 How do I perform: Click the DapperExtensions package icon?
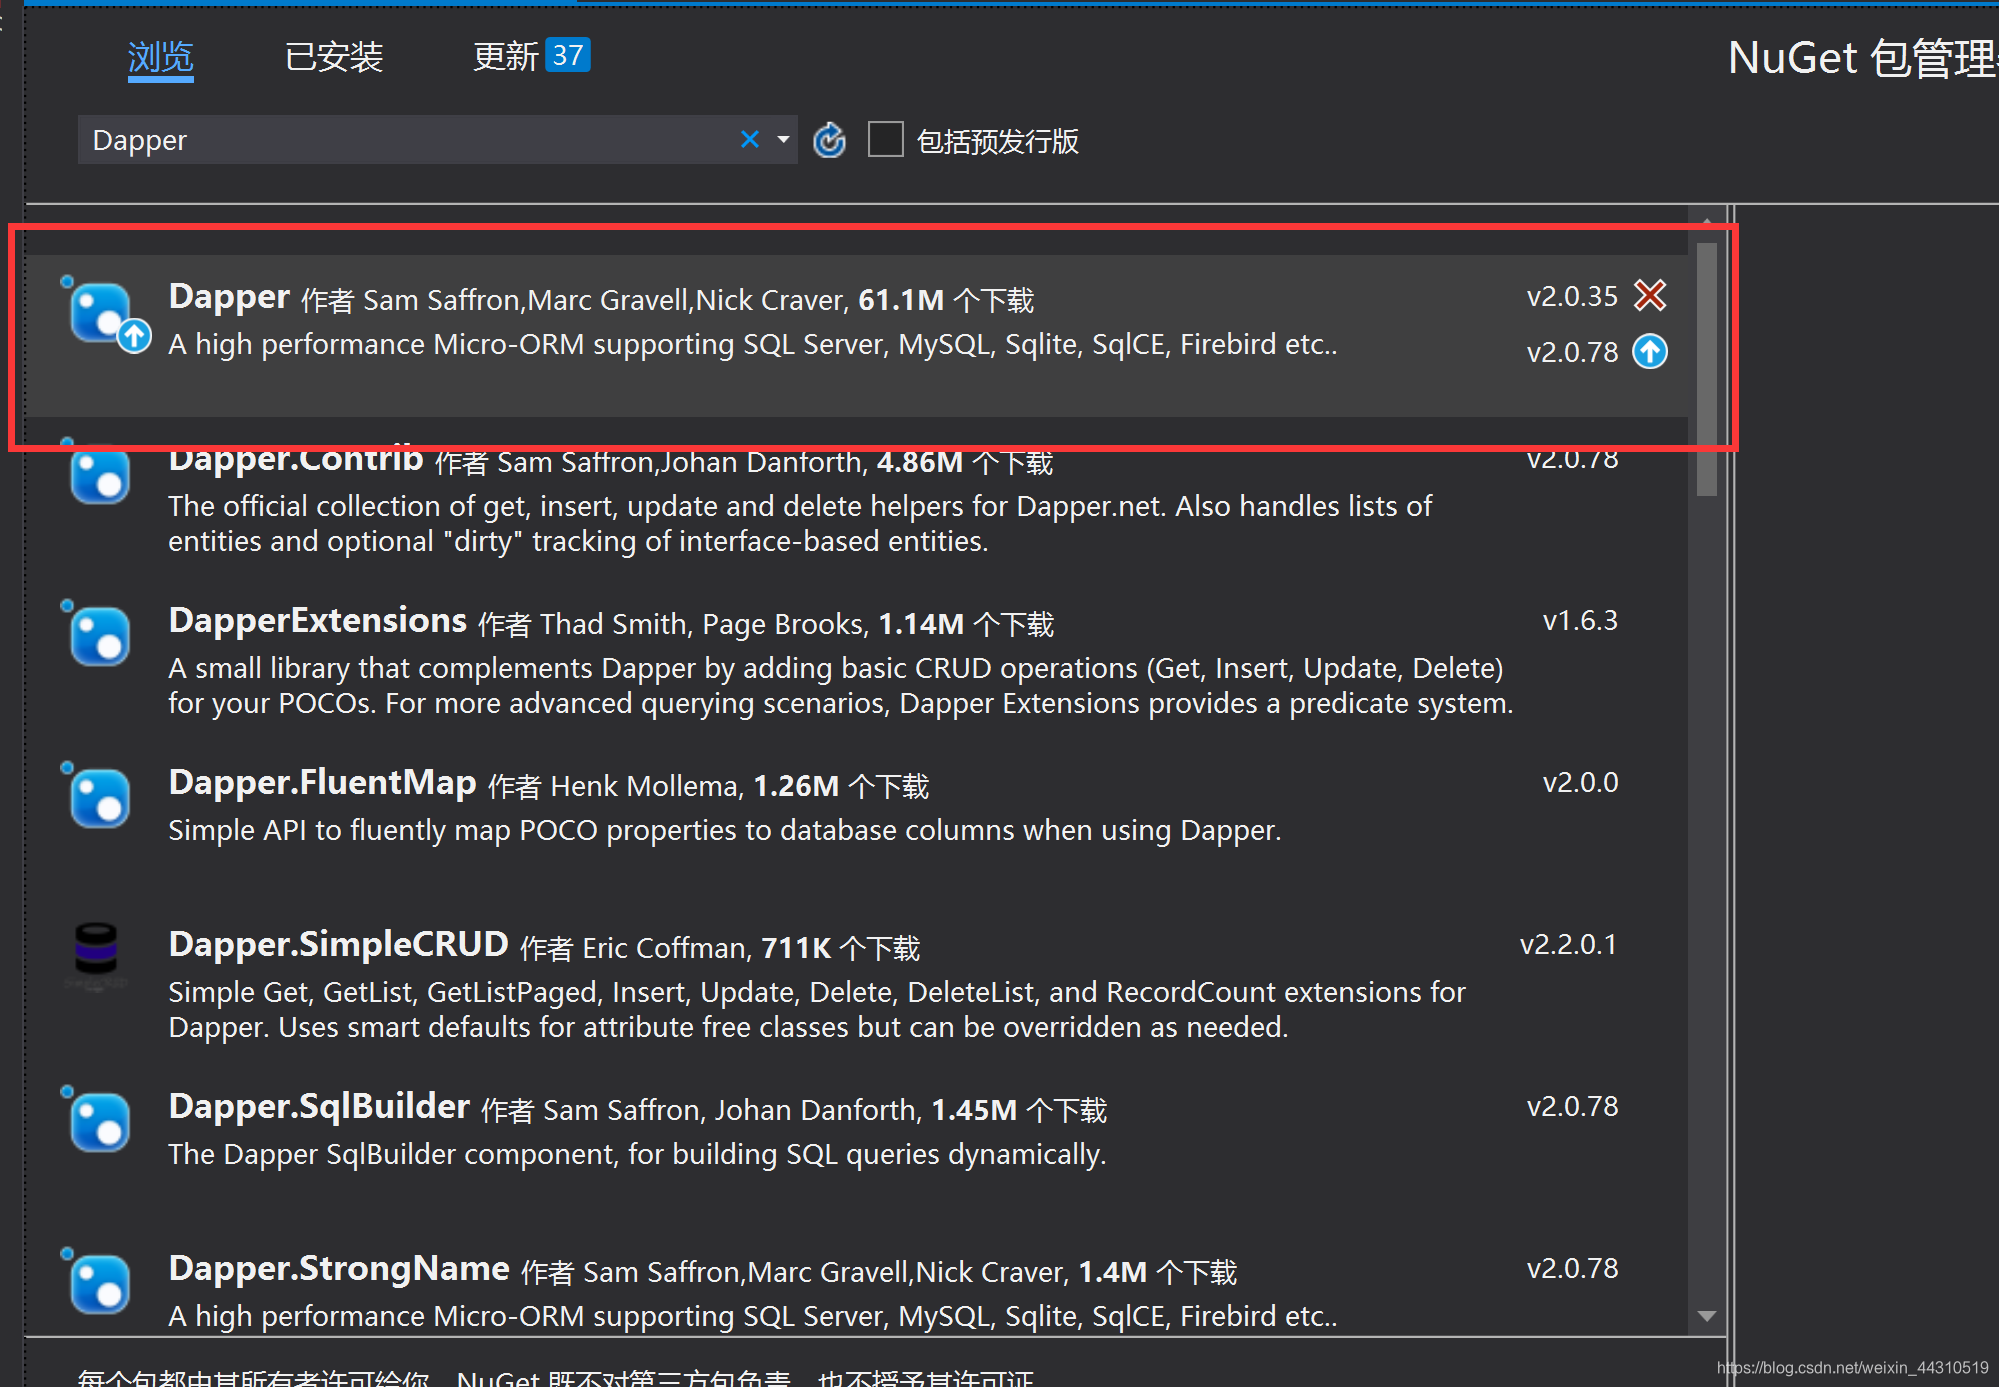pyautogui.click(x=100, y=637)
